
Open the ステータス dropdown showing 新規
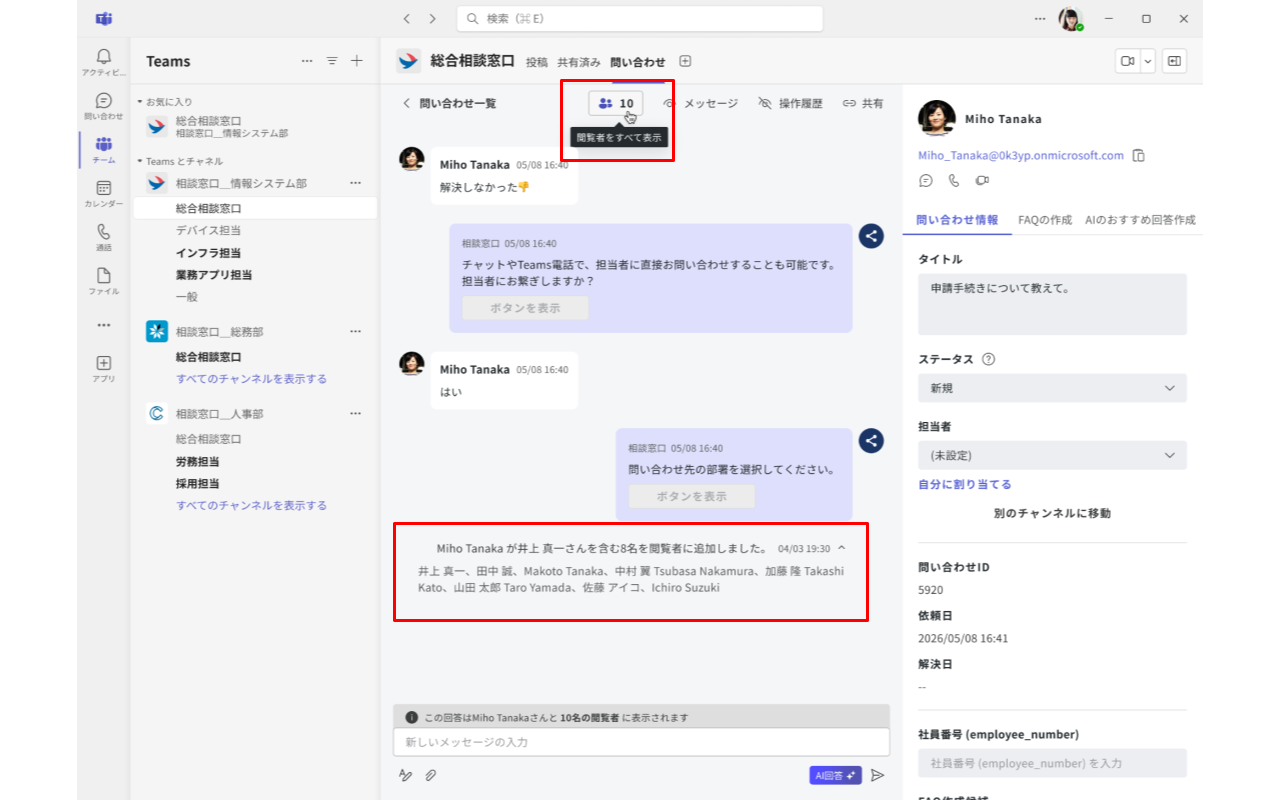tap(1052, 388)
